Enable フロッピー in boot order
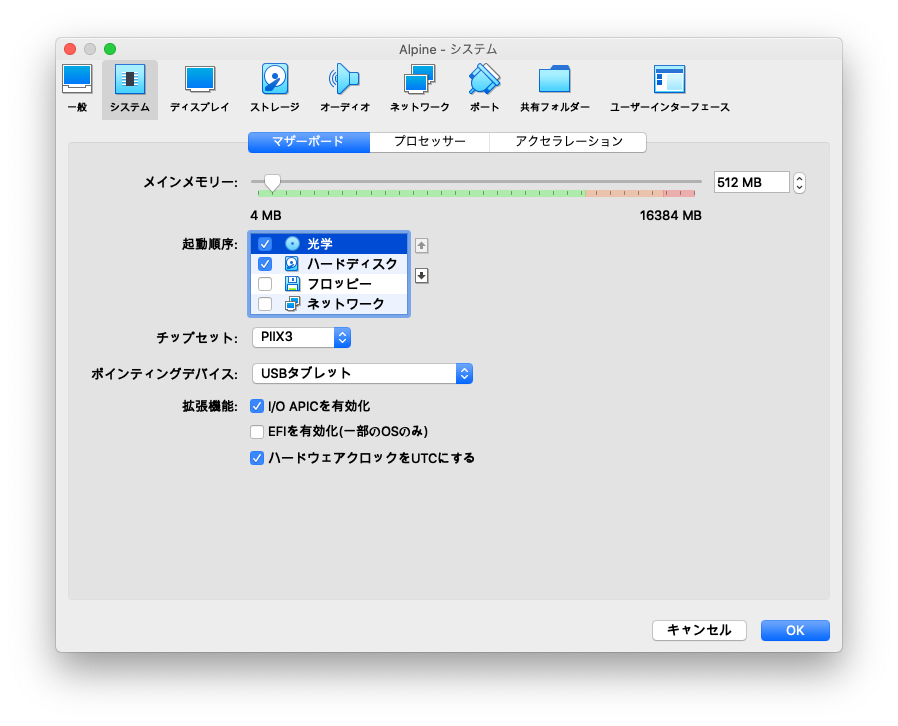 click(x=265, y=283)
